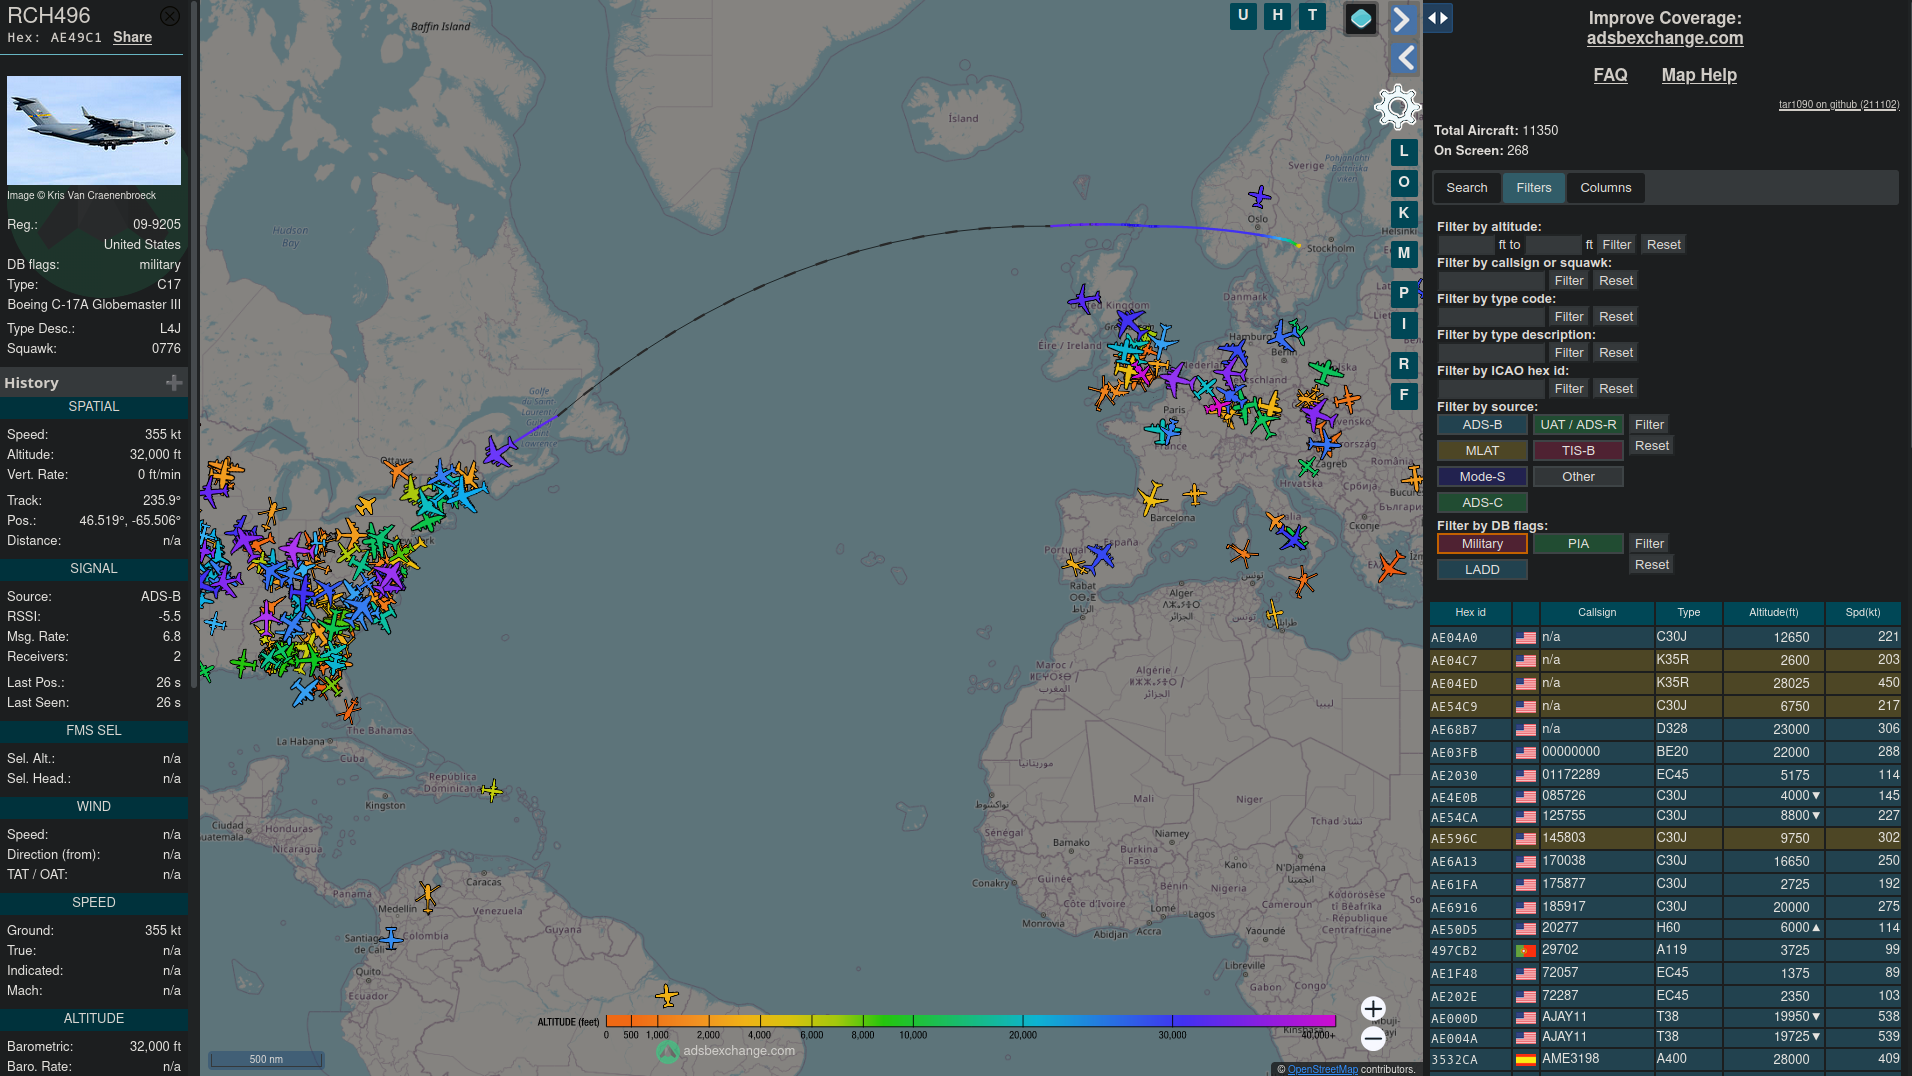Collapse sidebar with left chevron arrow
Viewport: 1912px width, 1076px height.
(1404, 58)
